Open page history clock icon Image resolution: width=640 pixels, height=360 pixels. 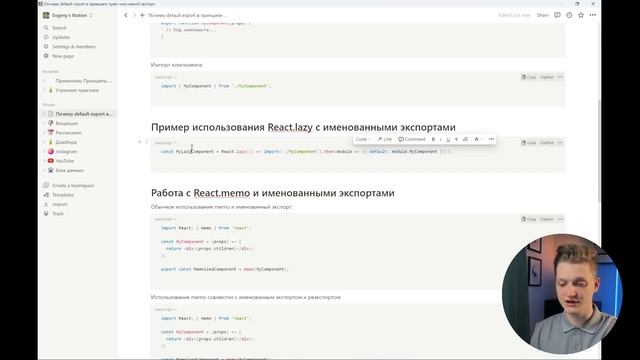(x=569, y=15)
